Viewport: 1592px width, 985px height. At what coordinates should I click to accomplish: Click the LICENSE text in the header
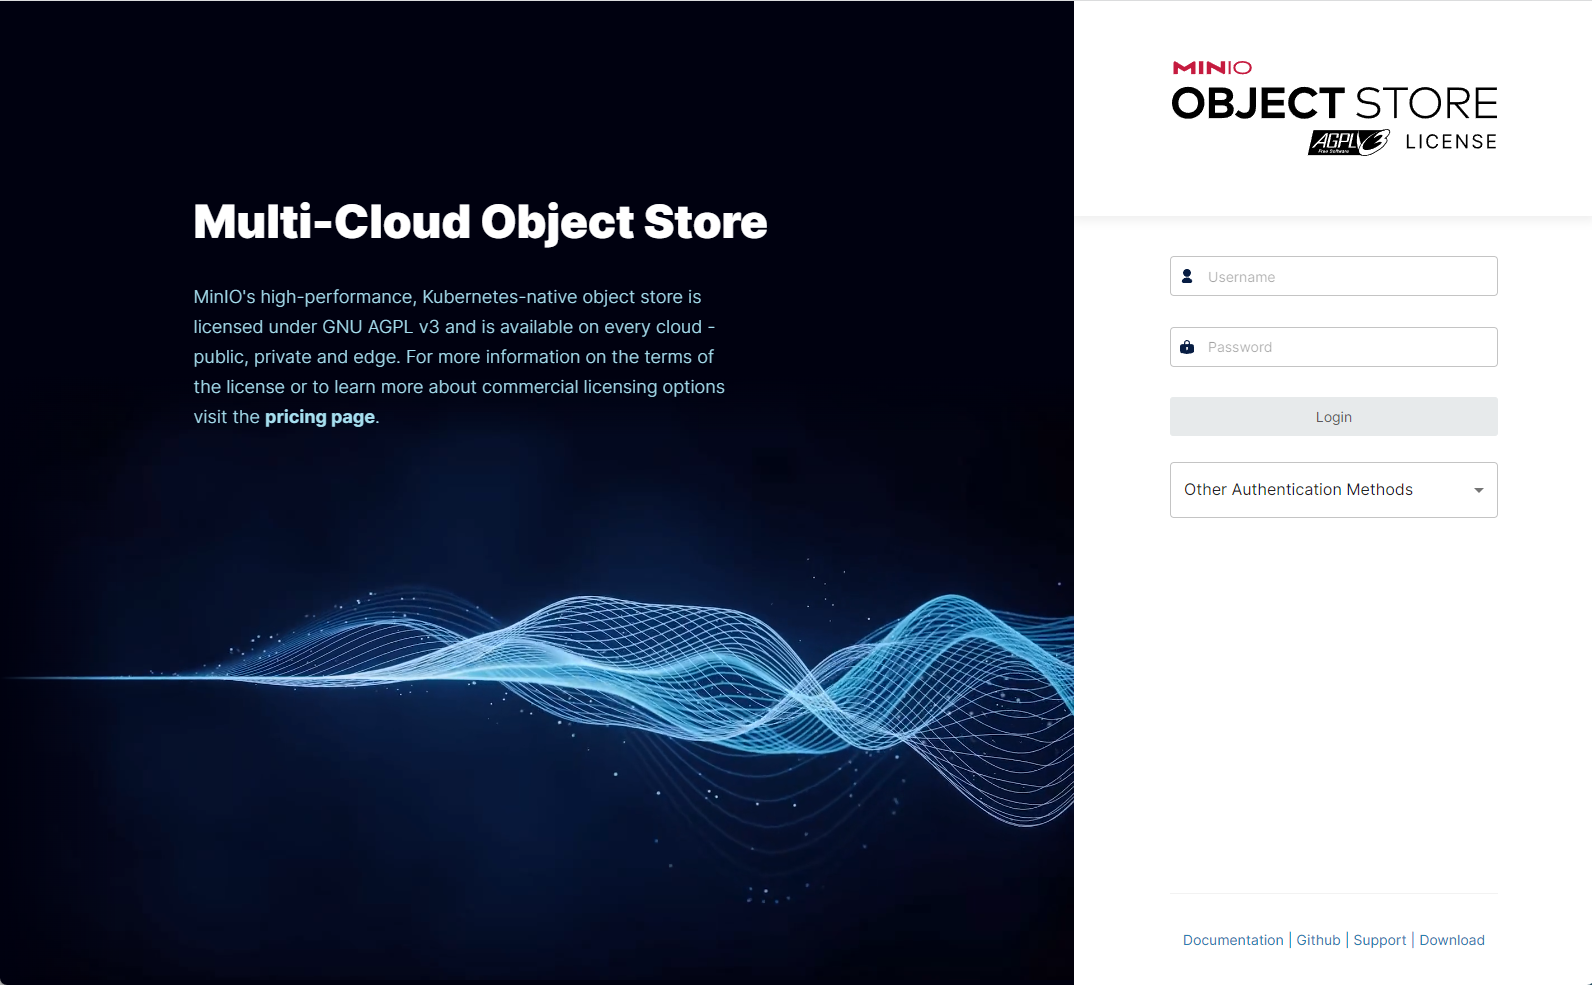(1451, 142)
